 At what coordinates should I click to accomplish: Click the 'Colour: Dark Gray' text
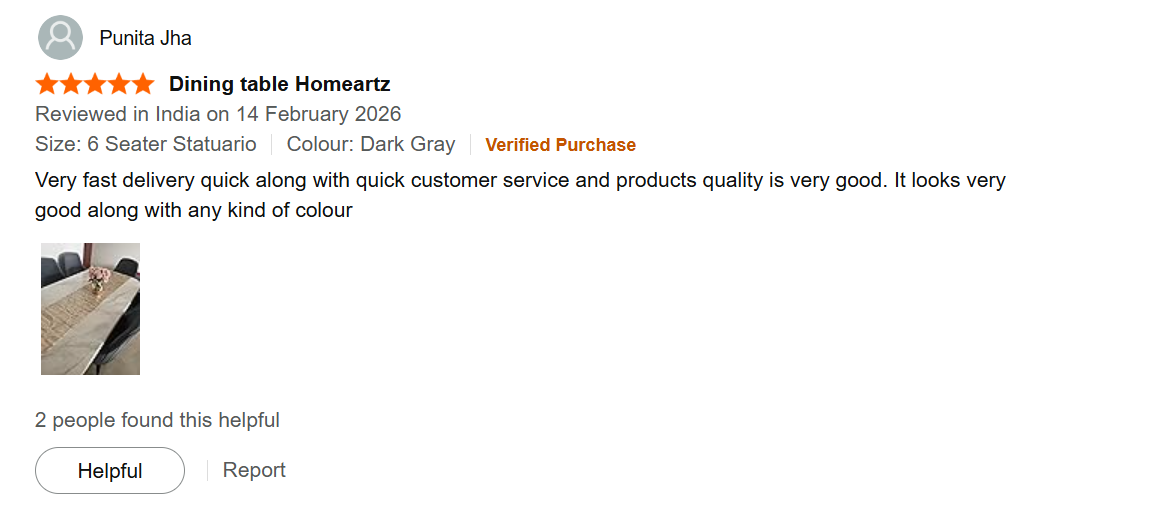point(370,144)
